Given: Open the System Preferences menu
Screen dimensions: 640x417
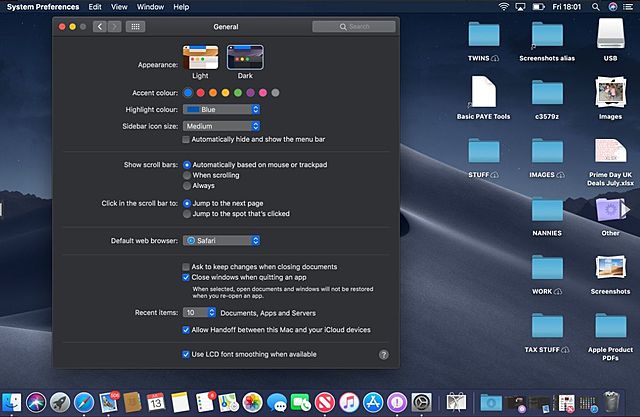Looking at the screenshot, I should point(43,7).
